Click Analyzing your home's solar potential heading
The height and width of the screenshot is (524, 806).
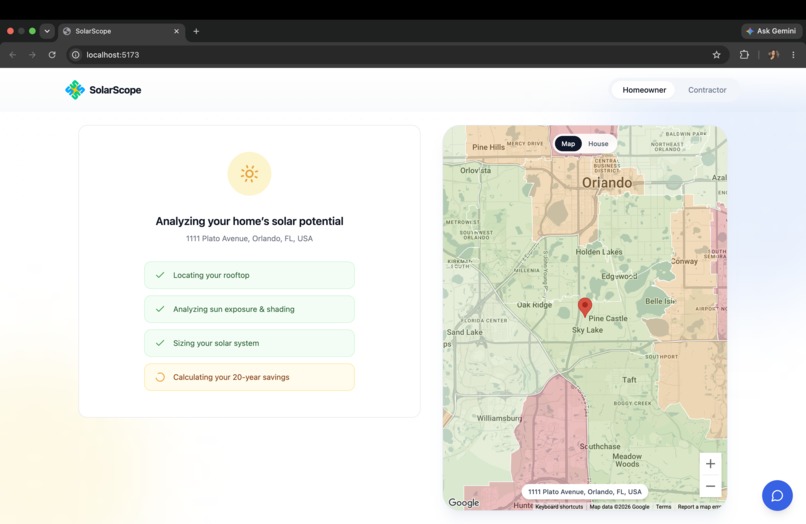coord(249,221)
